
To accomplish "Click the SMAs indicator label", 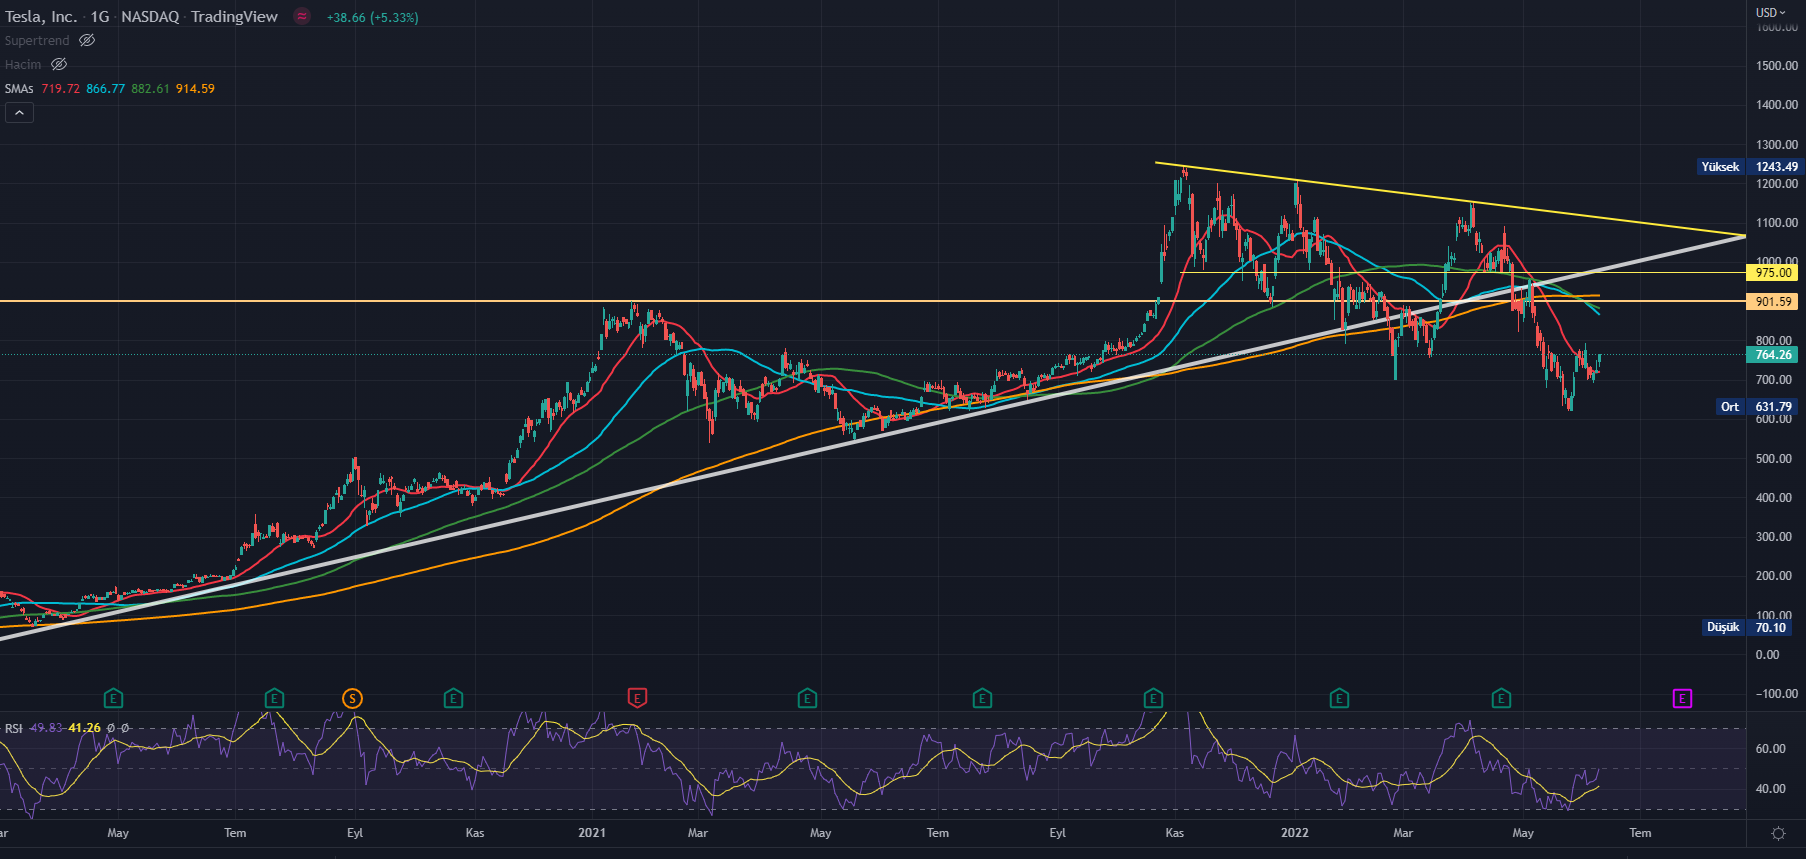I will coord(19,89).
